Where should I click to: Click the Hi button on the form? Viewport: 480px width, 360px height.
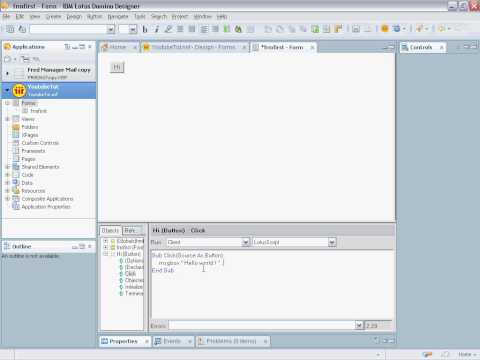pos(117,67)
